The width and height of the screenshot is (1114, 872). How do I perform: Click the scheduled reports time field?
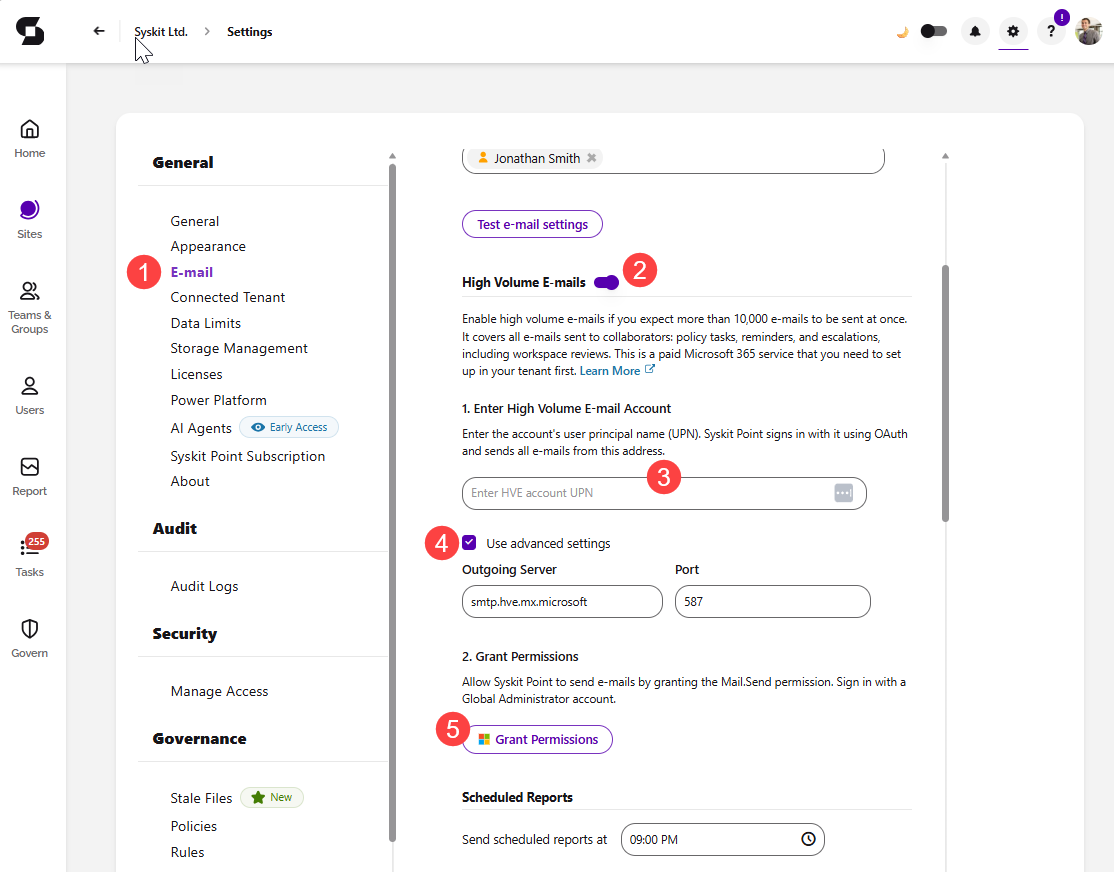tap(722, 839)
